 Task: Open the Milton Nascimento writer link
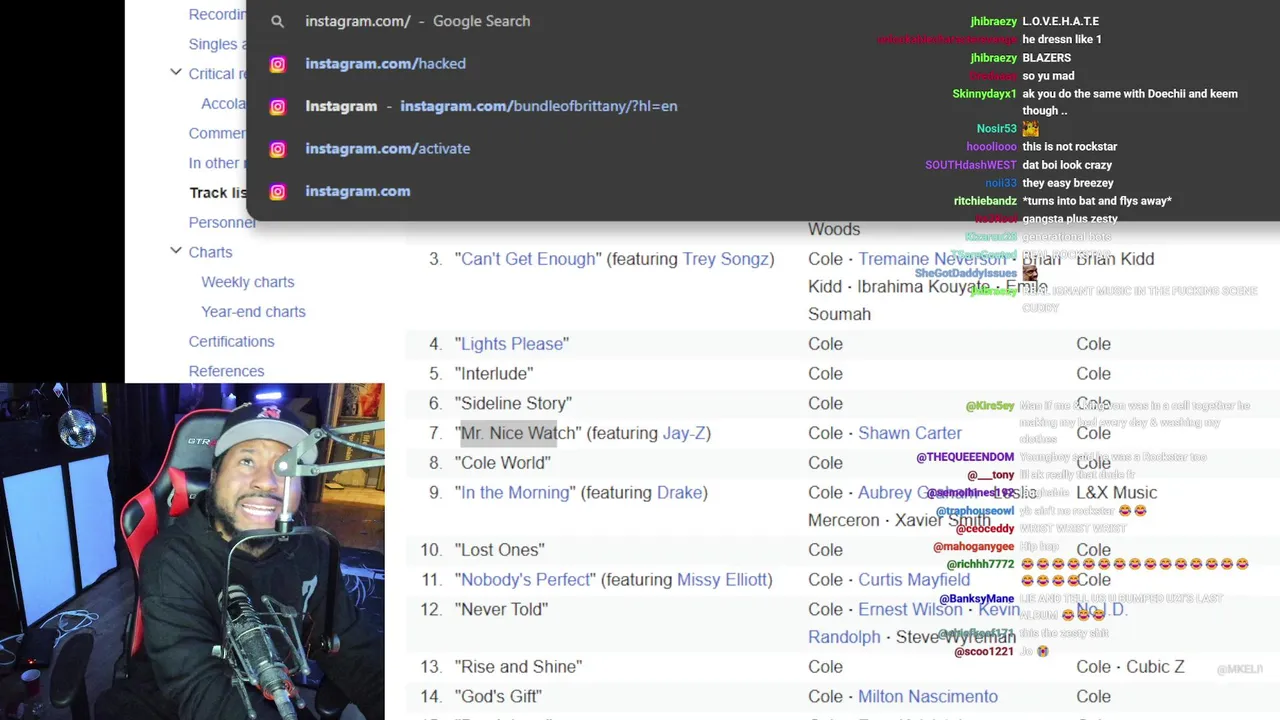click(928, 696)
